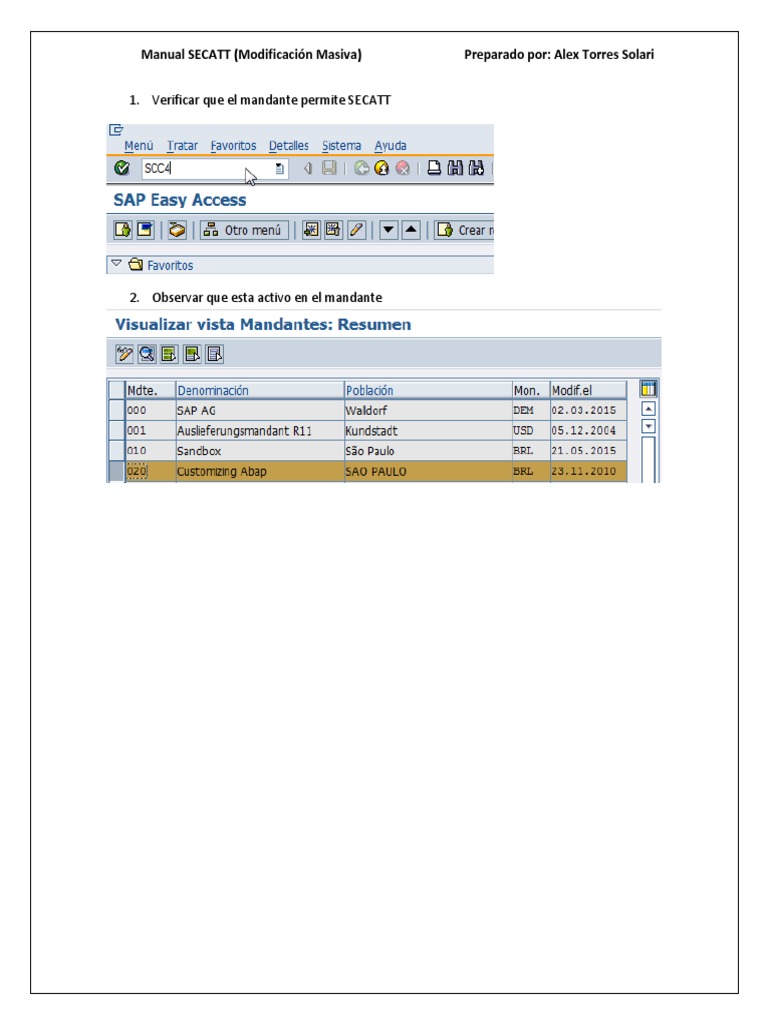Click the green Back arrow icon

pyautogui.click(x=361, y=168)
